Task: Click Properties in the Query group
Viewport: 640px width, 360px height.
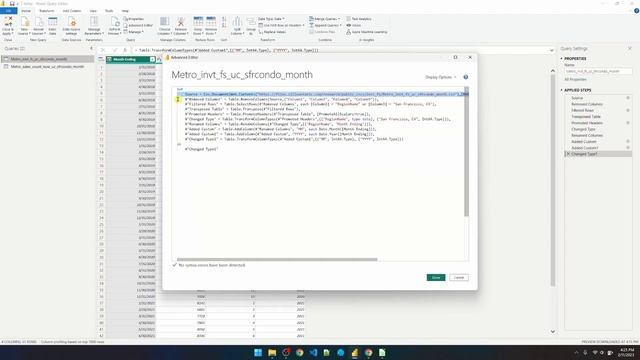Action: [133, 19]
